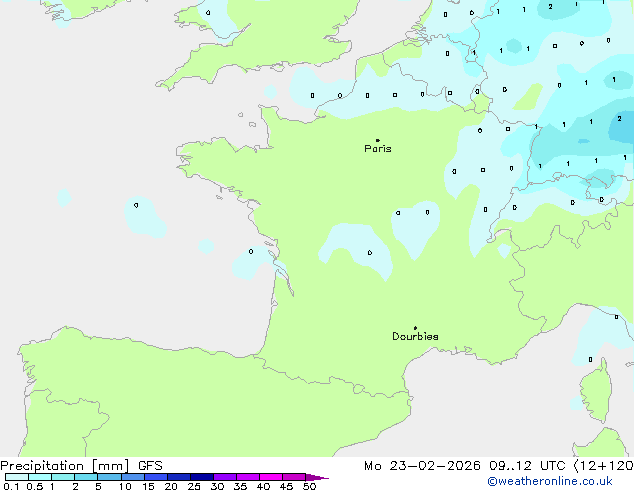Click the '30' legend scale label

(217, 486)
